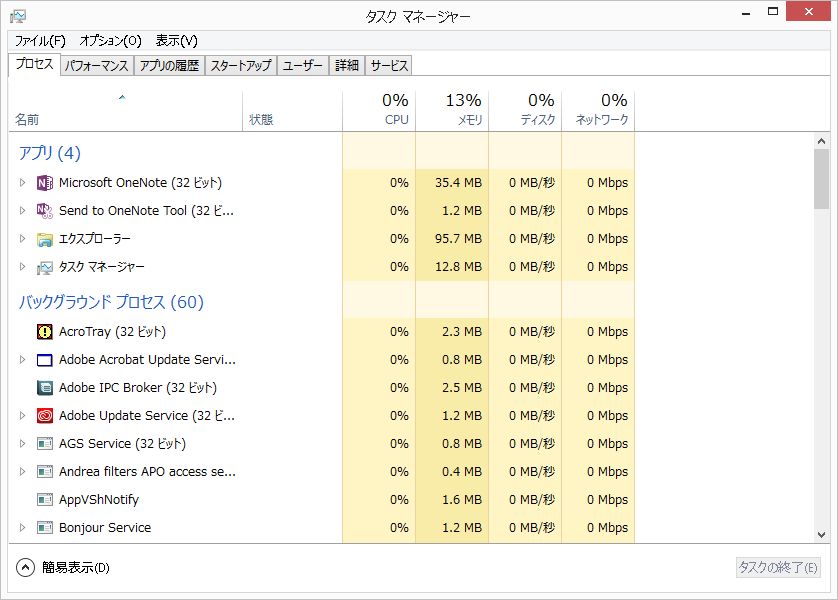The image size is (838, 600).
Task: Click the タスク マネージャー process icon
Action: pyautogui.click(x=45, y=267)
